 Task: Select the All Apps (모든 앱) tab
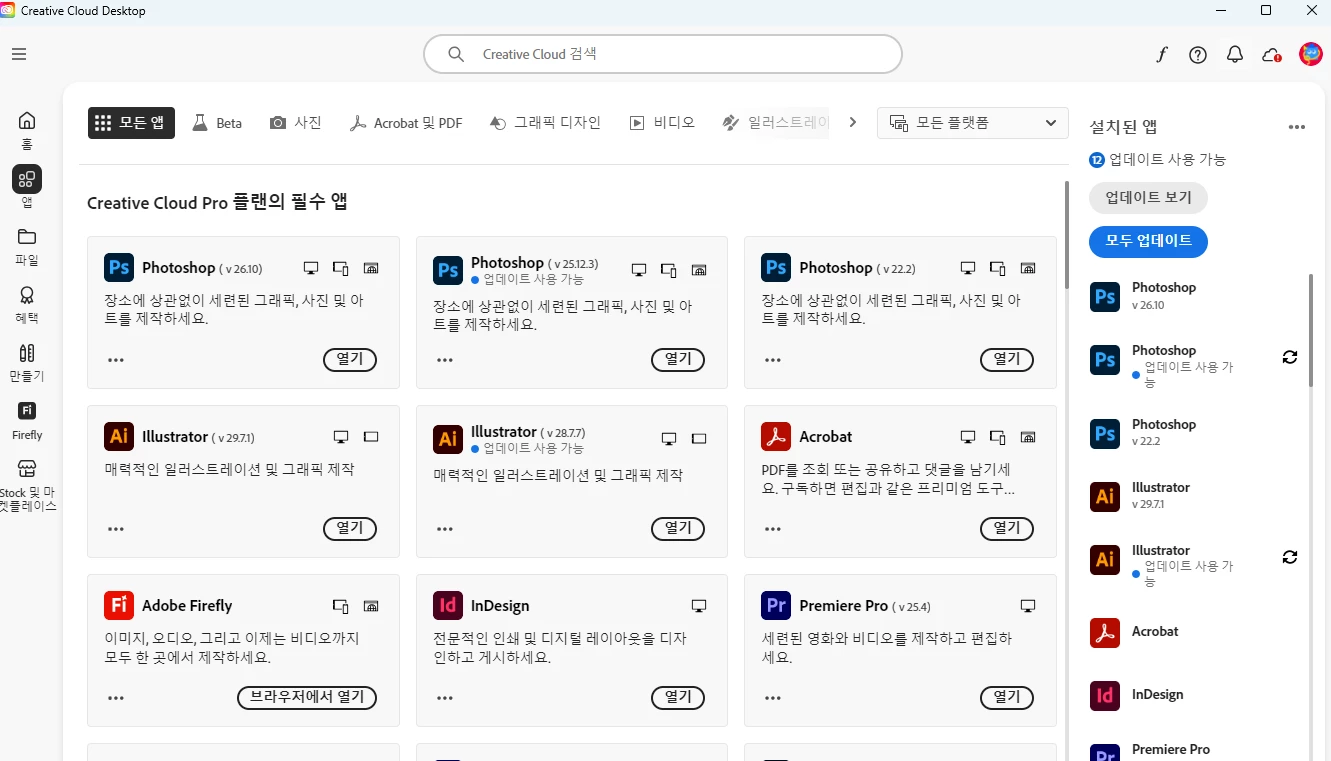point(131,123)
